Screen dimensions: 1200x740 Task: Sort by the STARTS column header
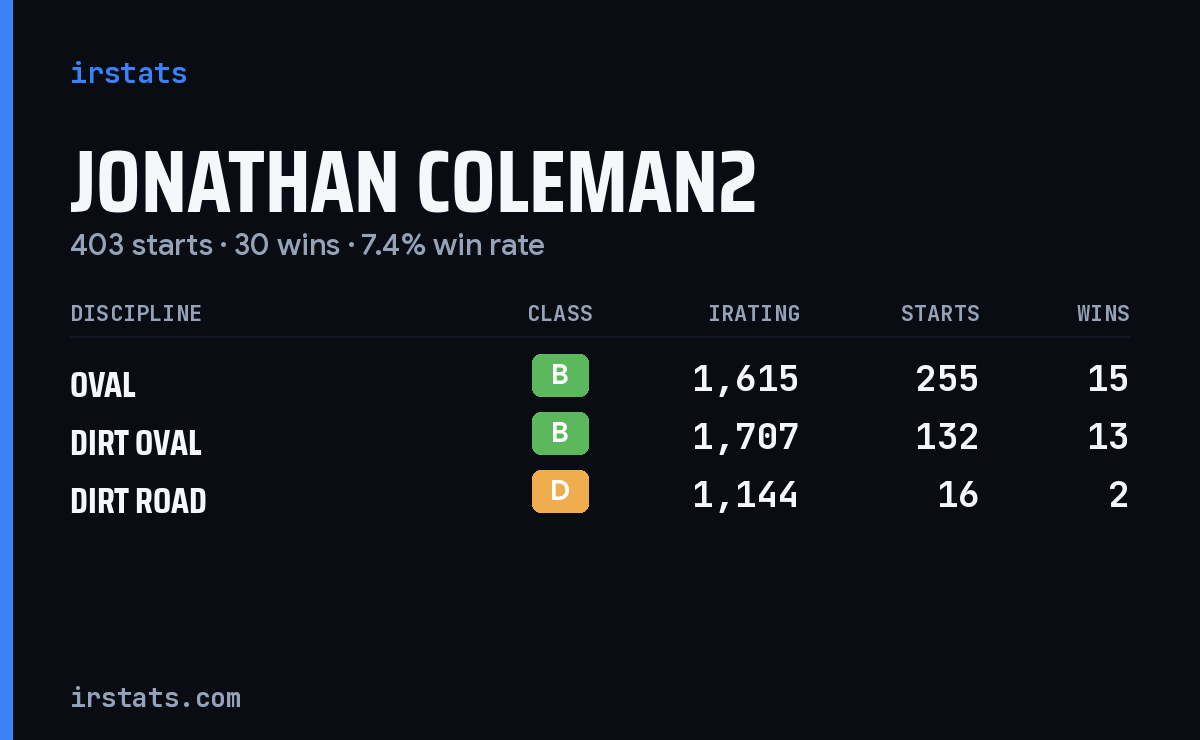[x=940, y=314]
